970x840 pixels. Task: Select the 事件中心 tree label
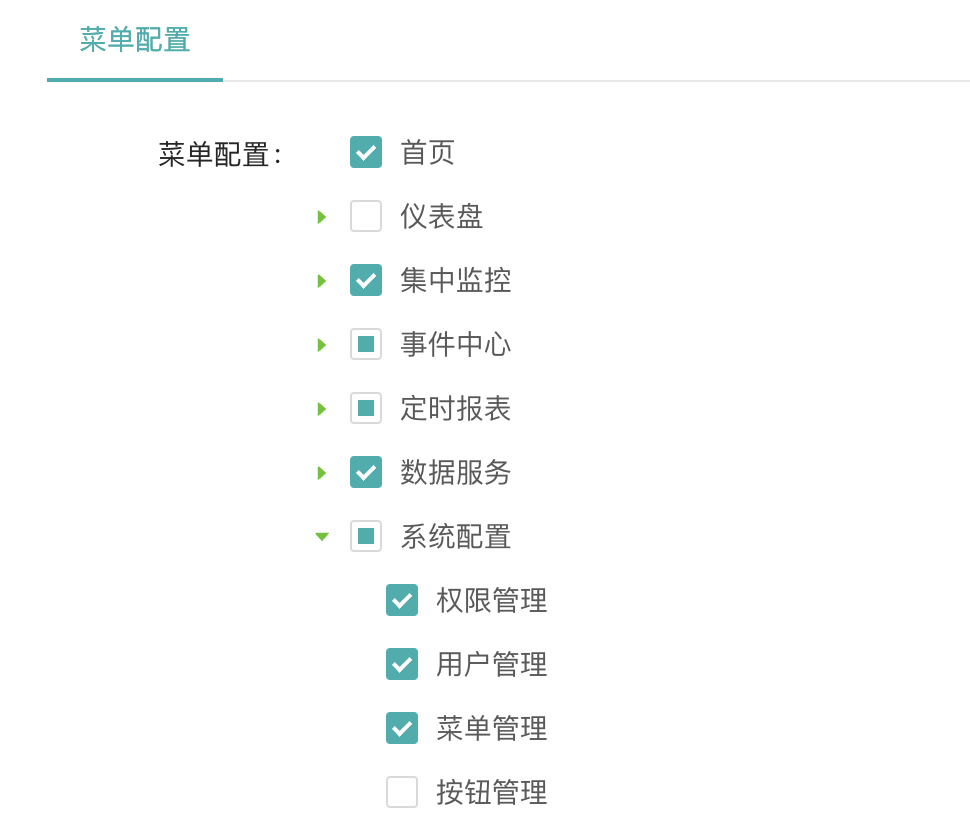455,344
